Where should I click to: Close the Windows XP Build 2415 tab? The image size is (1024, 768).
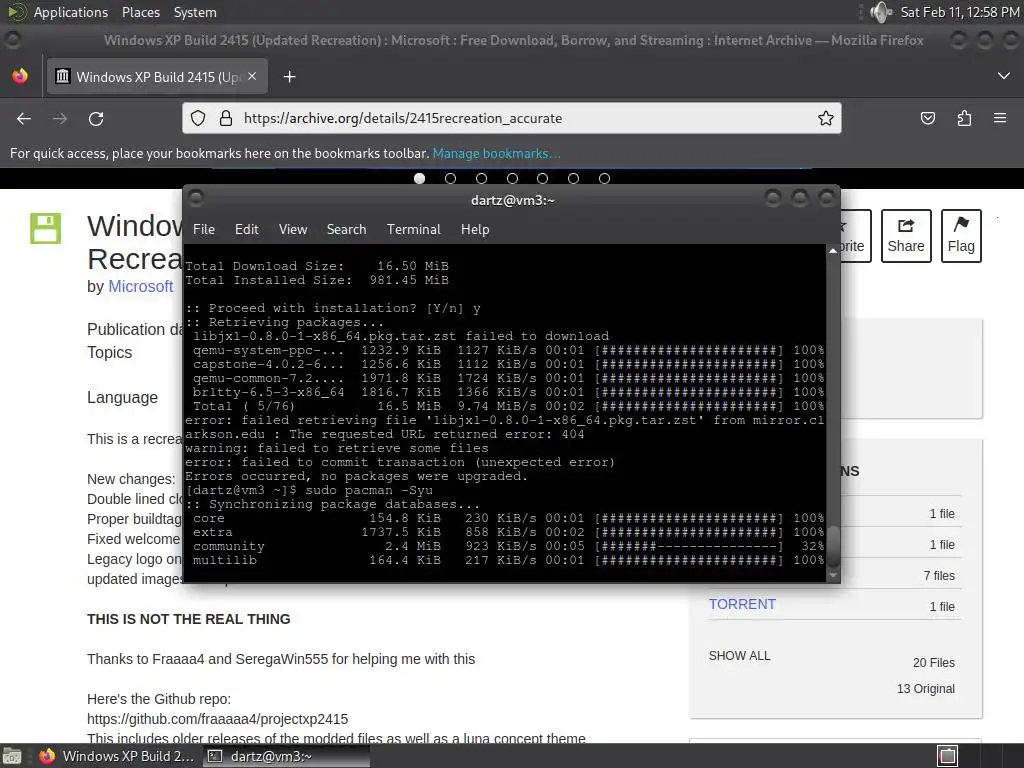tap(252, 76)
